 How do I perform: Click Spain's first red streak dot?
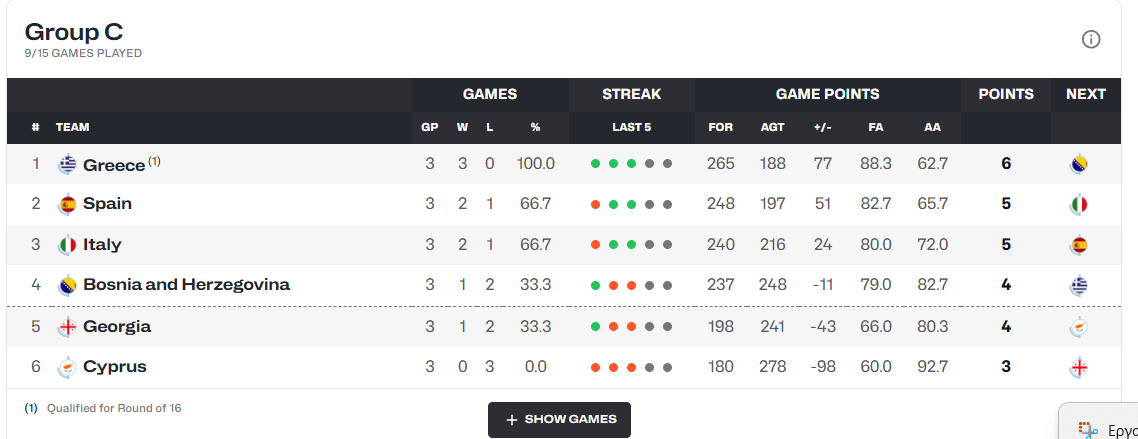[596, 205]
